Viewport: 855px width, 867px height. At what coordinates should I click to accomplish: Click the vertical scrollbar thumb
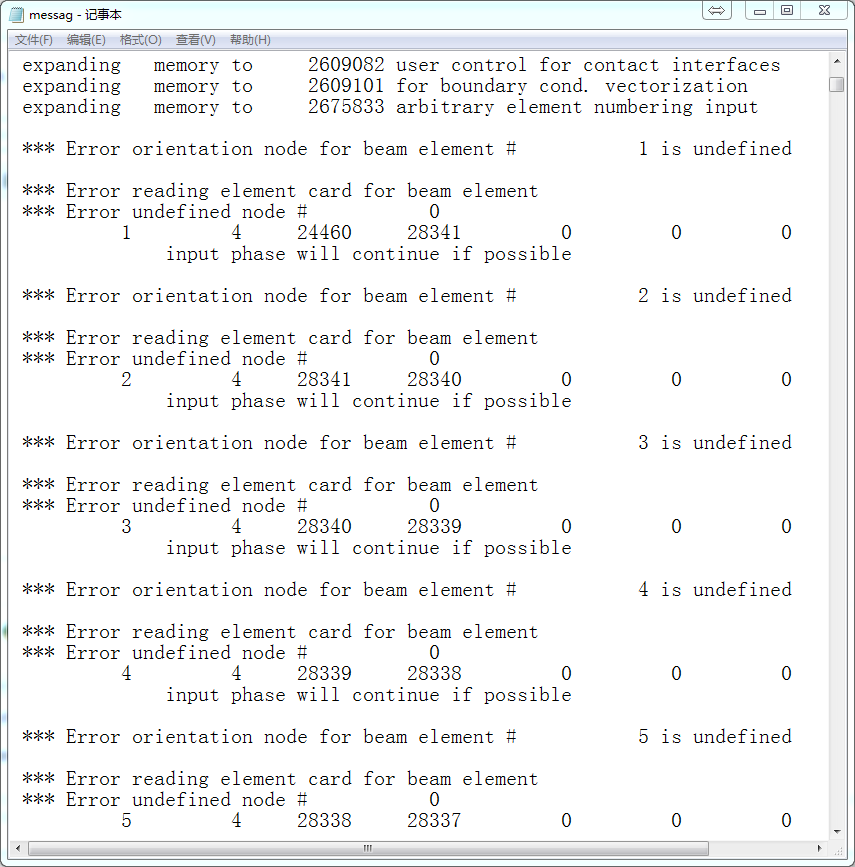(x=837, y=84)
